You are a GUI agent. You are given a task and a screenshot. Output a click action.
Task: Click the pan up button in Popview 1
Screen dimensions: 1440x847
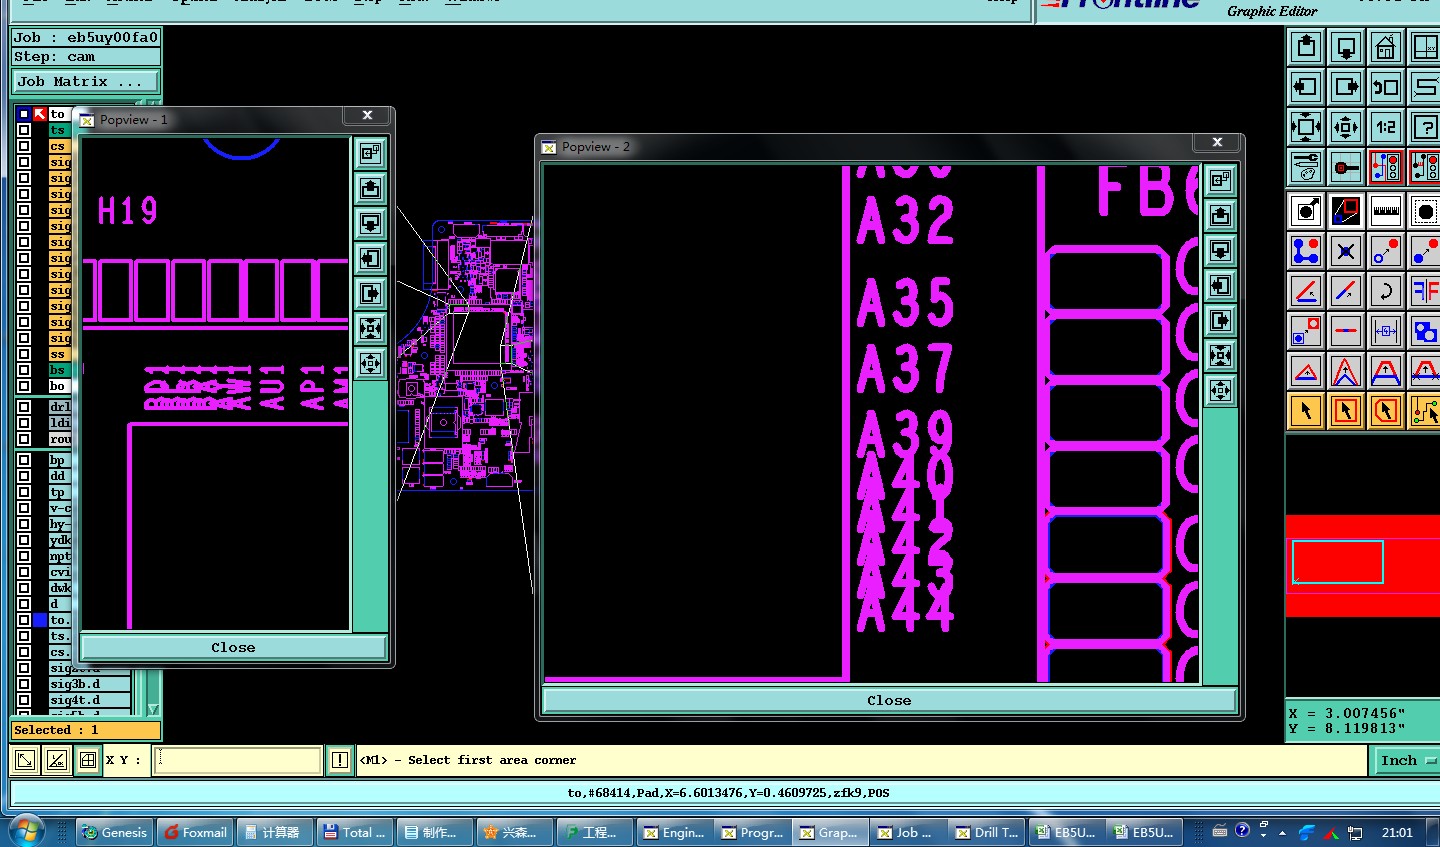pyautogui.click(x=370, y=188)
